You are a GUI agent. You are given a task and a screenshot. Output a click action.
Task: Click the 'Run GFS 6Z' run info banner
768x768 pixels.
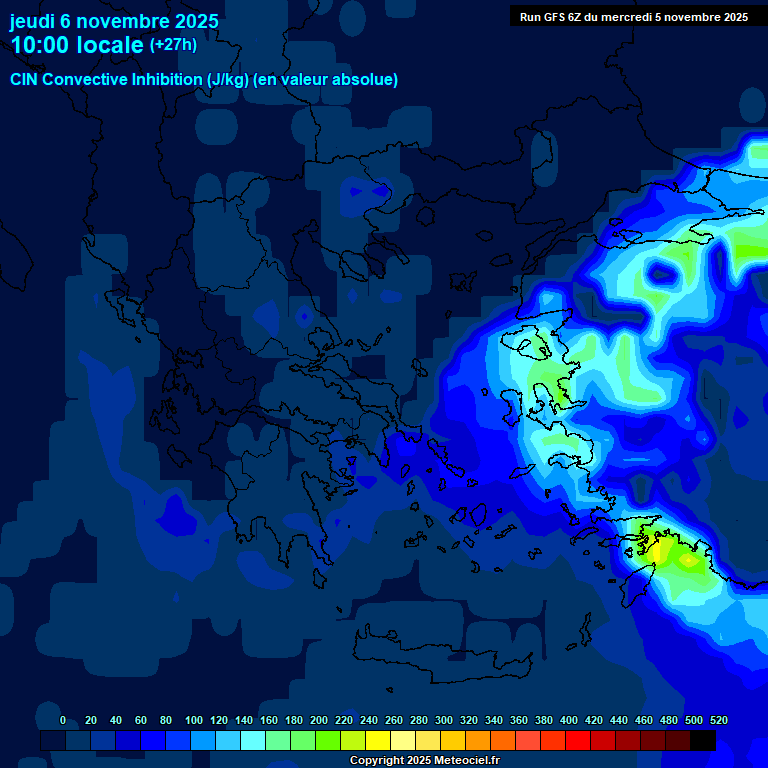(633, 17)
